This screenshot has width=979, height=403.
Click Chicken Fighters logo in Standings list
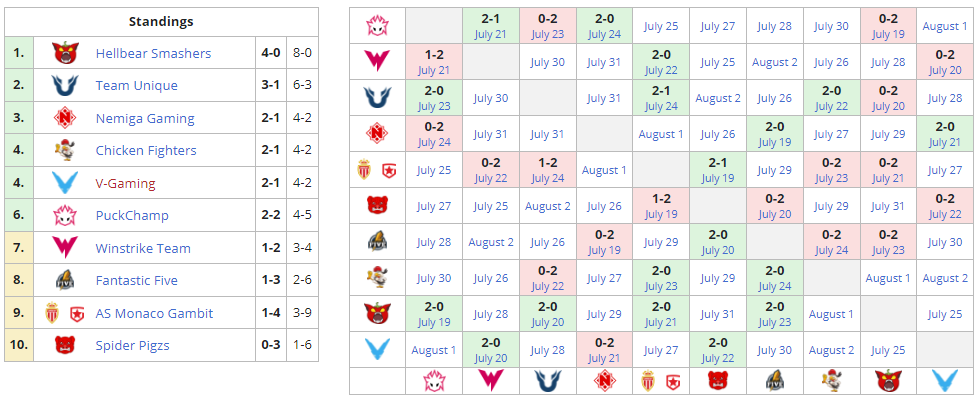point(66,151)
